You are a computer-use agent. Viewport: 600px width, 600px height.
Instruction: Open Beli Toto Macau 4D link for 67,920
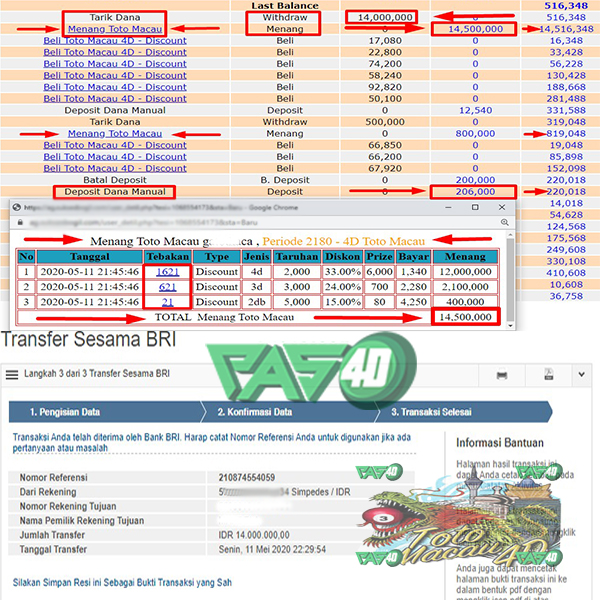115,168
